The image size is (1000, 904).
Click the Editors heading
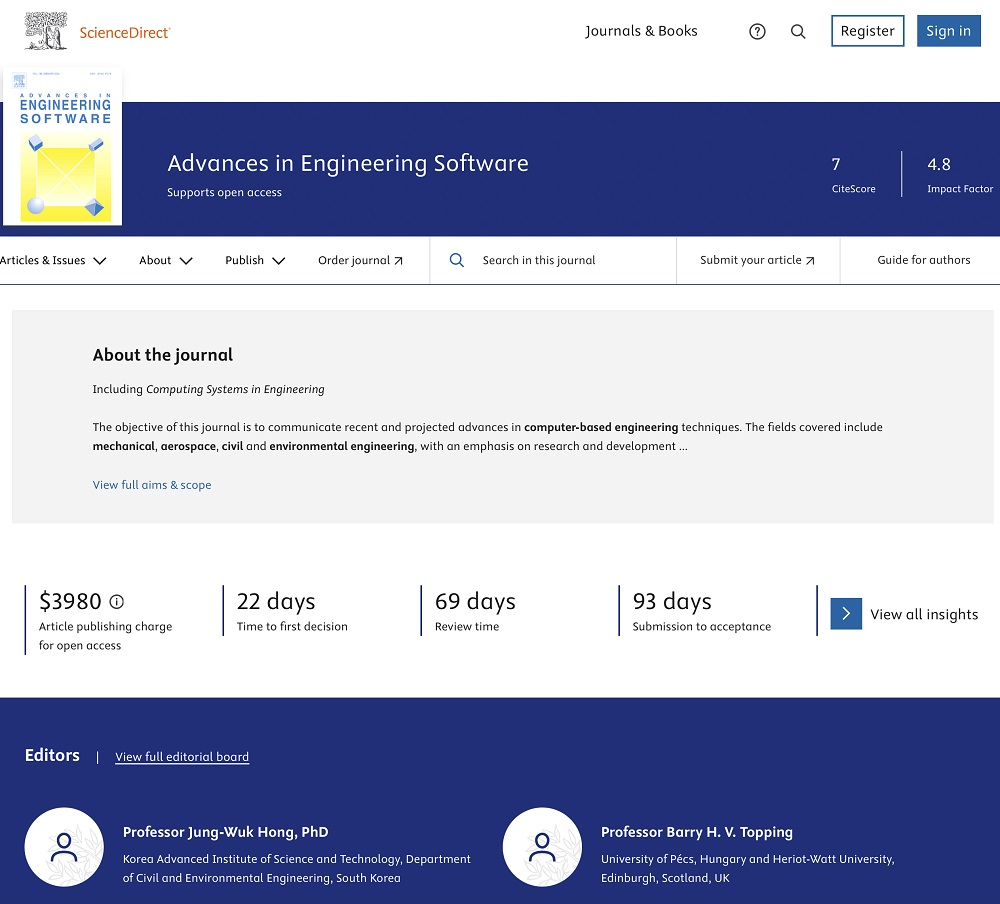(52, 755)
